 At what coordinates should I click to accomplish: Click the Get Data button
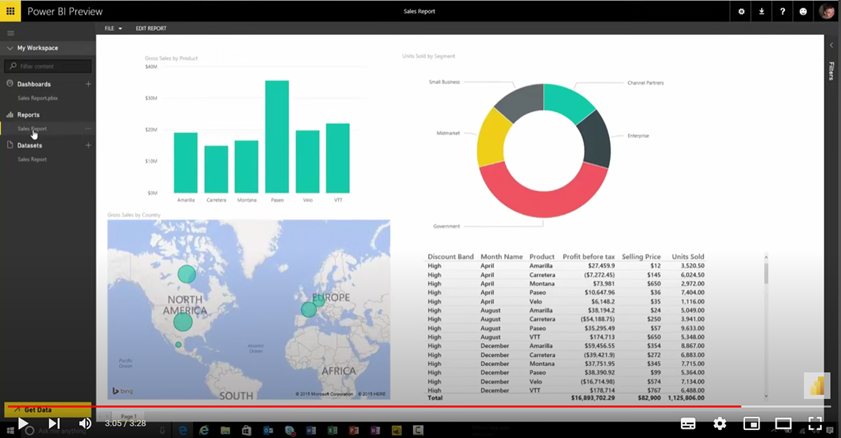coord(38,410)
